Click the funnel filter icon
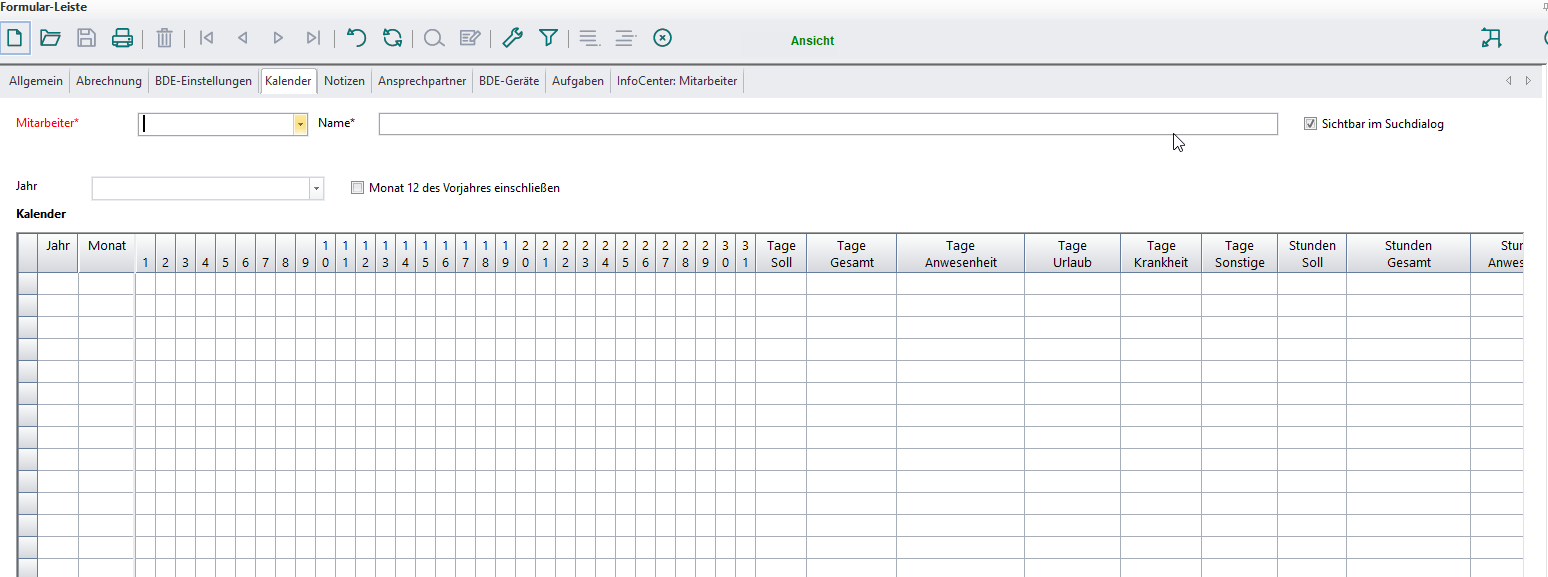The image size is (1548, 577). [548, 38]
